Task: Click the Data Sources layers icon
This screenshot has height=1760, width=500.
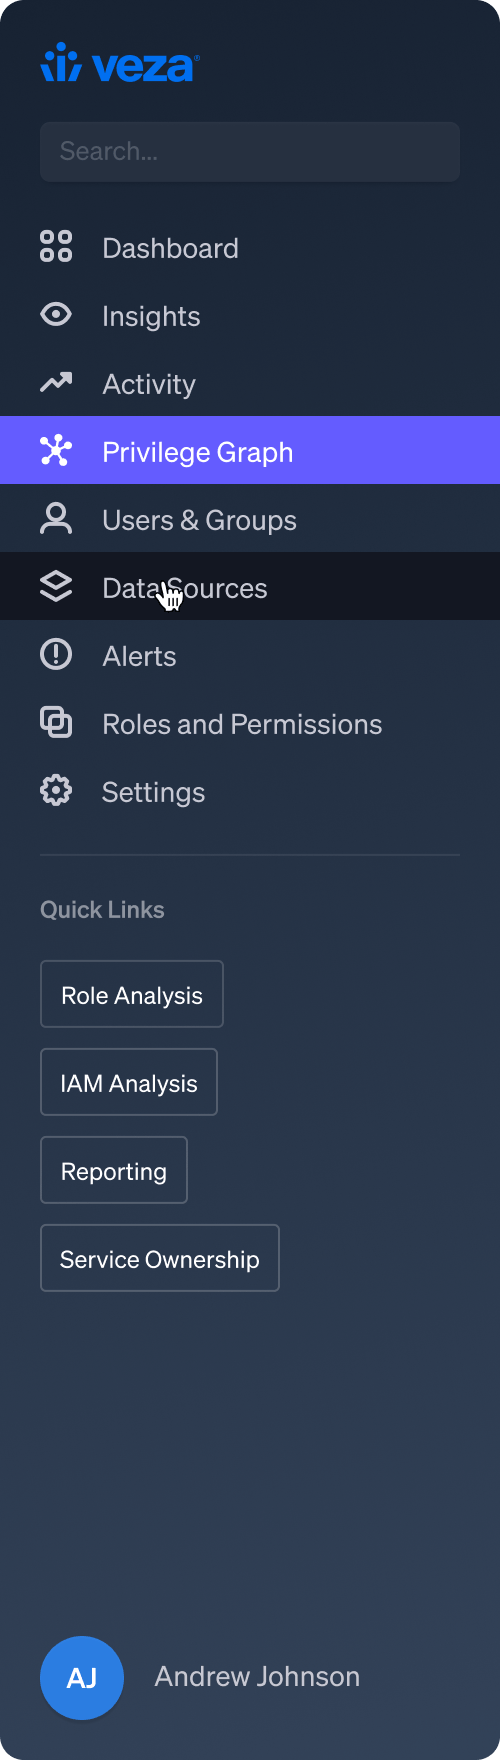Action: click(x=56, y=586)
